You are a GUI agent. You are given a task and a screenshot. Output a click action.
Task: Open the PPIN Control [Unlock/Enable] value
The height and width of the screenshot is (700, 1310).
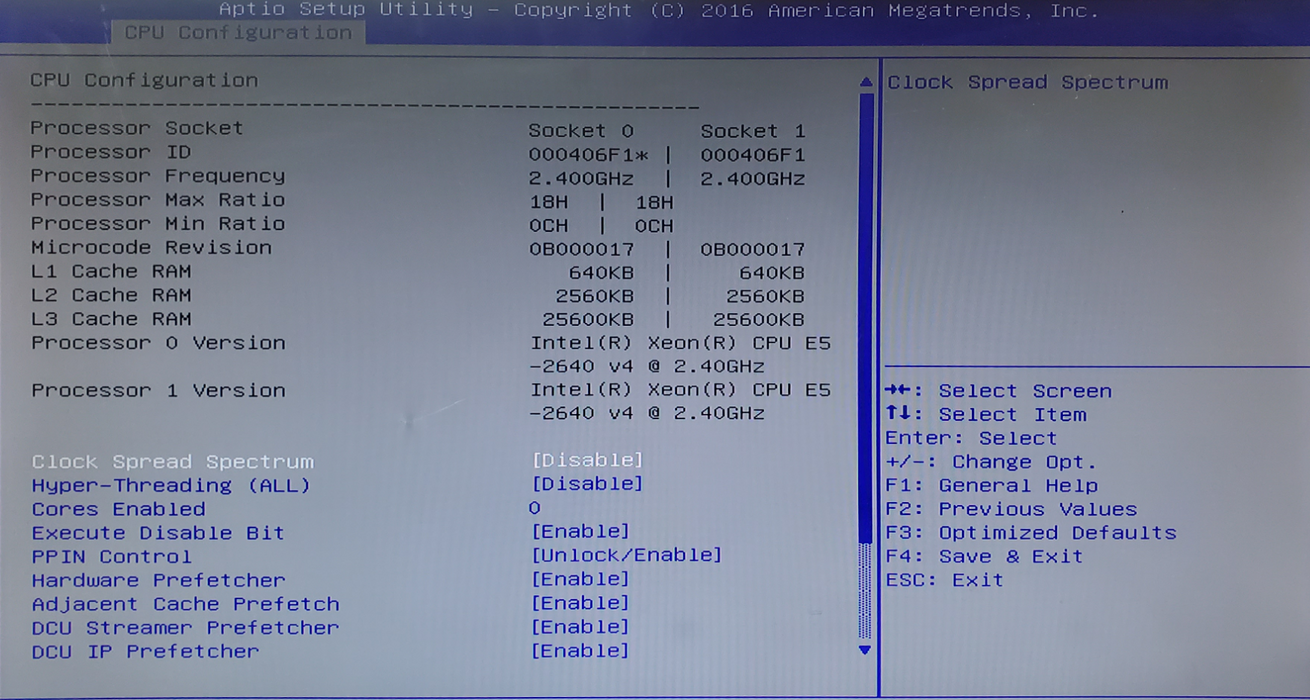(x=626, y=555)
